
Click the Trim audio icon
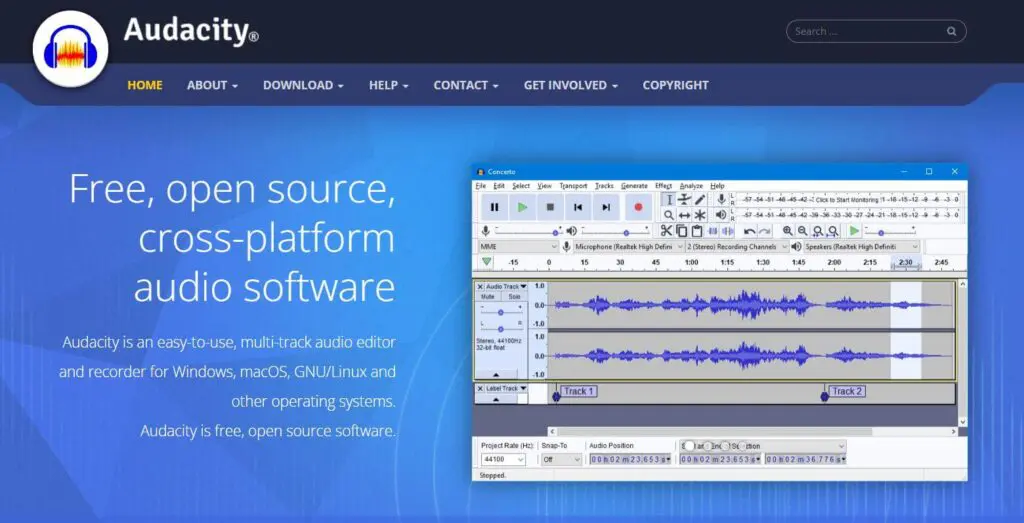712,231
